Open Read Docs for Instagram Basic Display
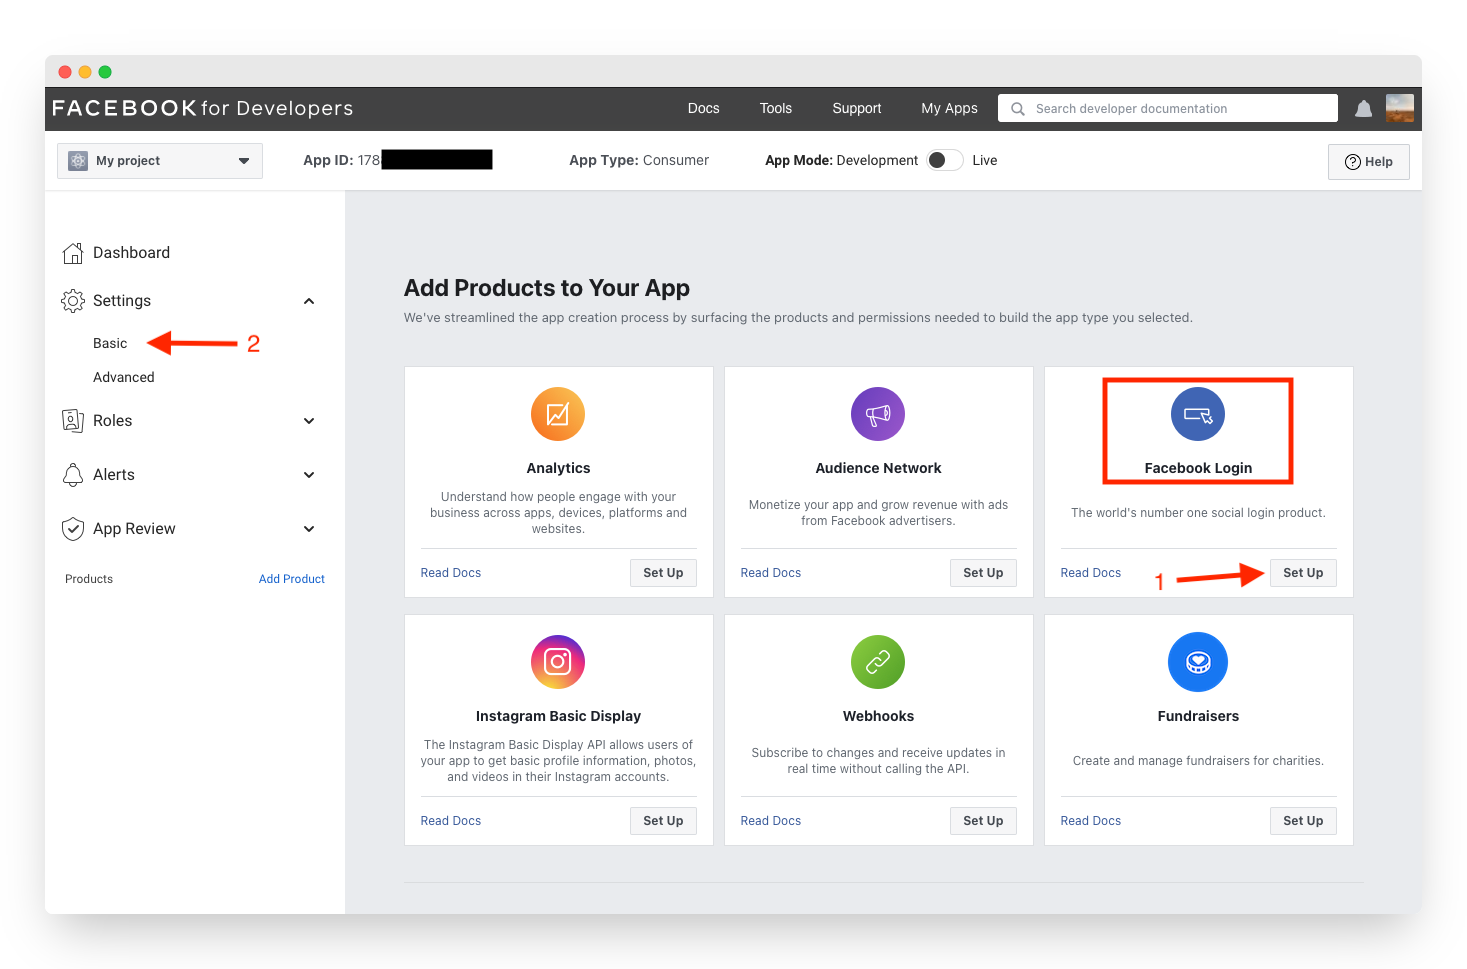 [451, 821]
